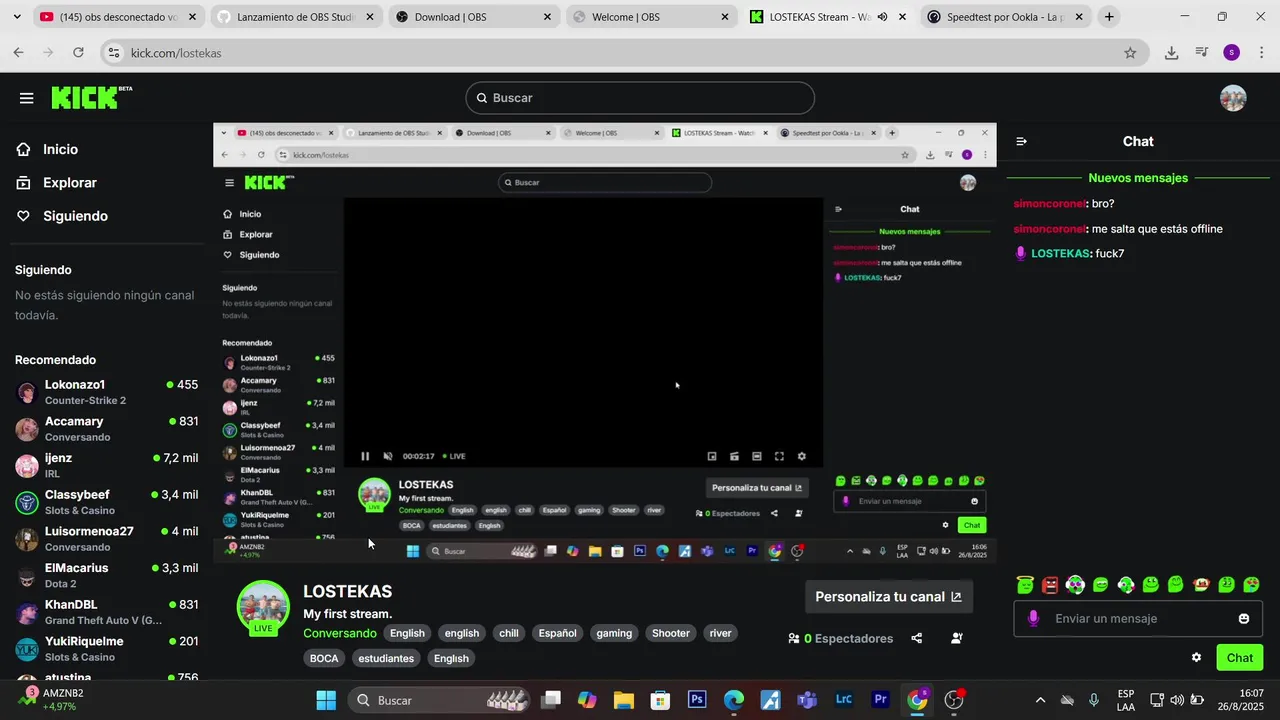
Task: Open the emoji picker smiley in chat input
Action: pos(1244,619)
